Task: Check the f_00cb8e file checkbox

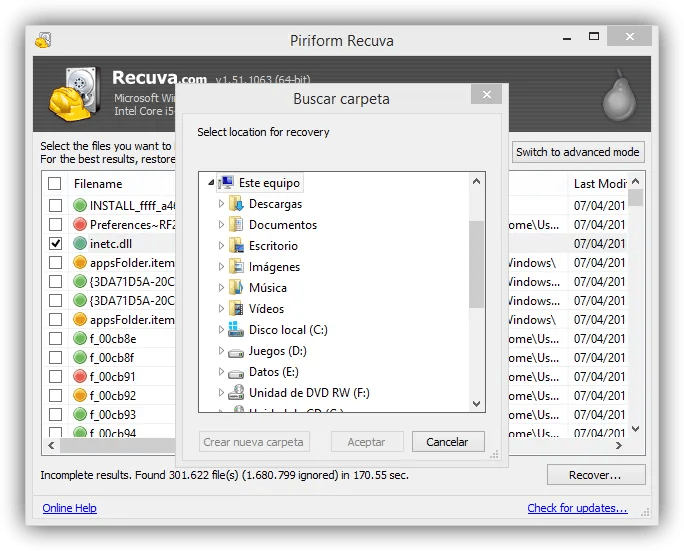Action: [55, 338]
